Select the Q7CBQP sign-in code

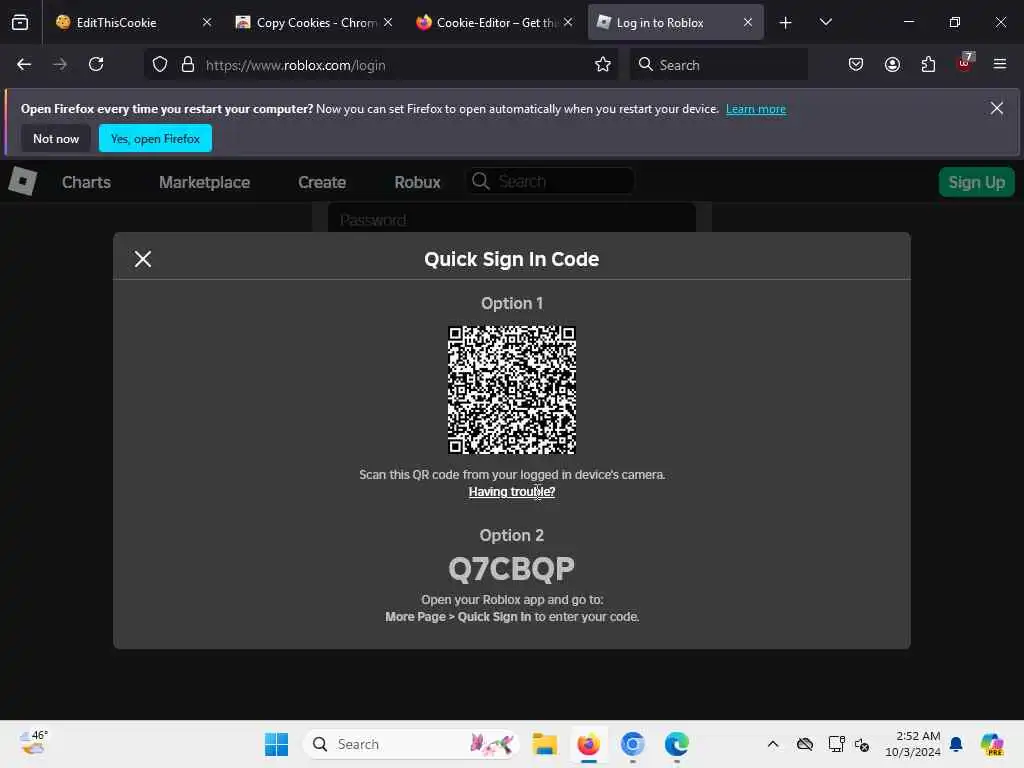(511, 569)
